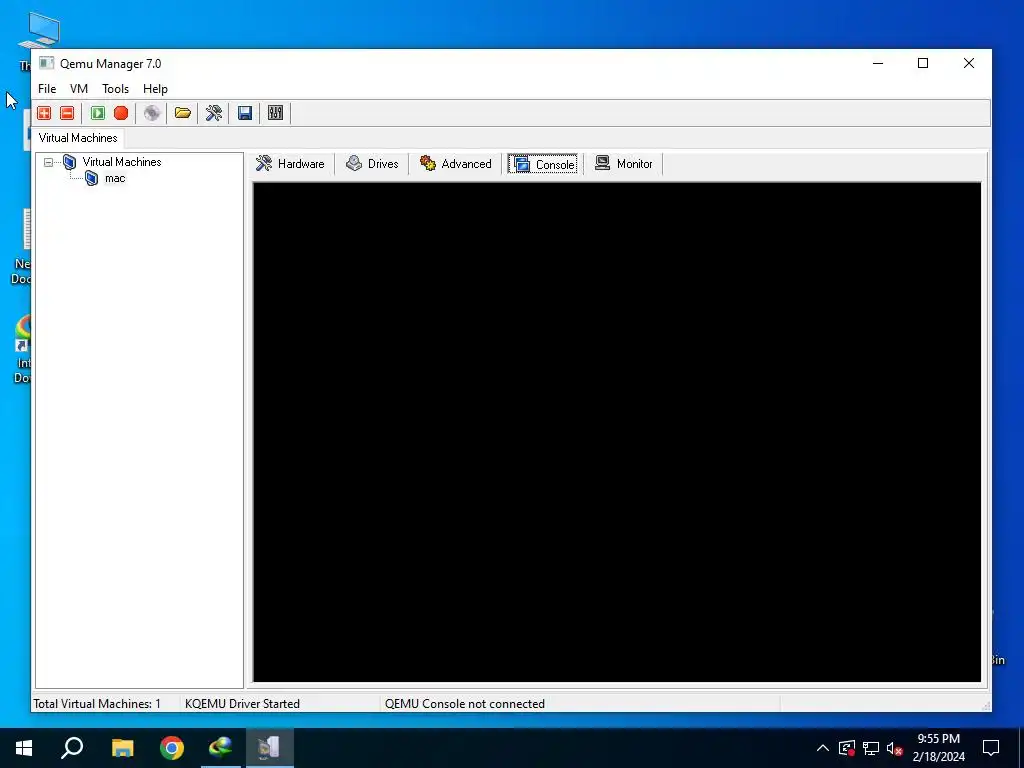Launch Google Chrome from the taskbar

point(172,748)
